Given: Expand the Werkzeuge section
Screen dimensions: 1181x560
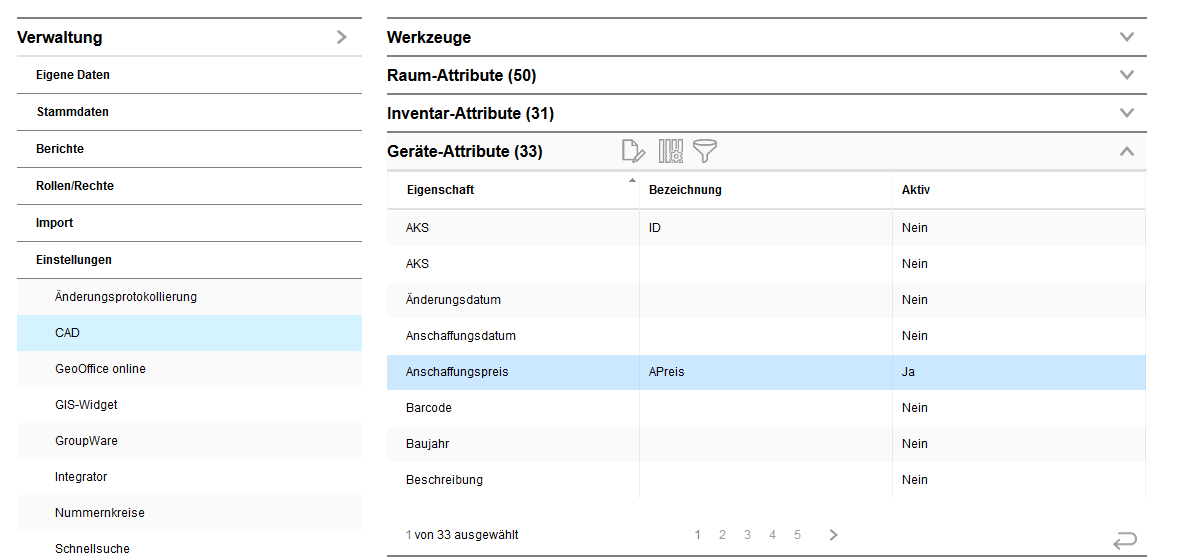Looking at the screenshot, I should click(1127, 37).
